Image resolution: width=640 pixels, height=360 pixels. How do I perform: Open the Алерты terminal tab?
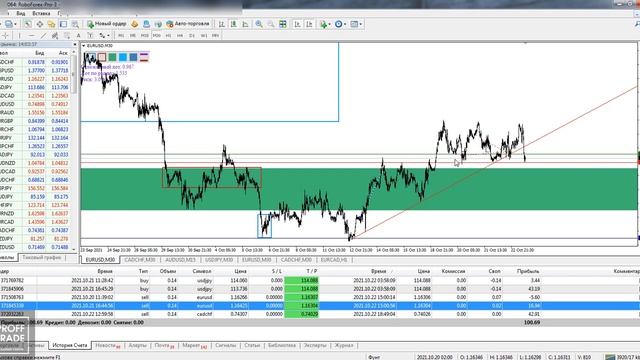[x=138, y=345]
